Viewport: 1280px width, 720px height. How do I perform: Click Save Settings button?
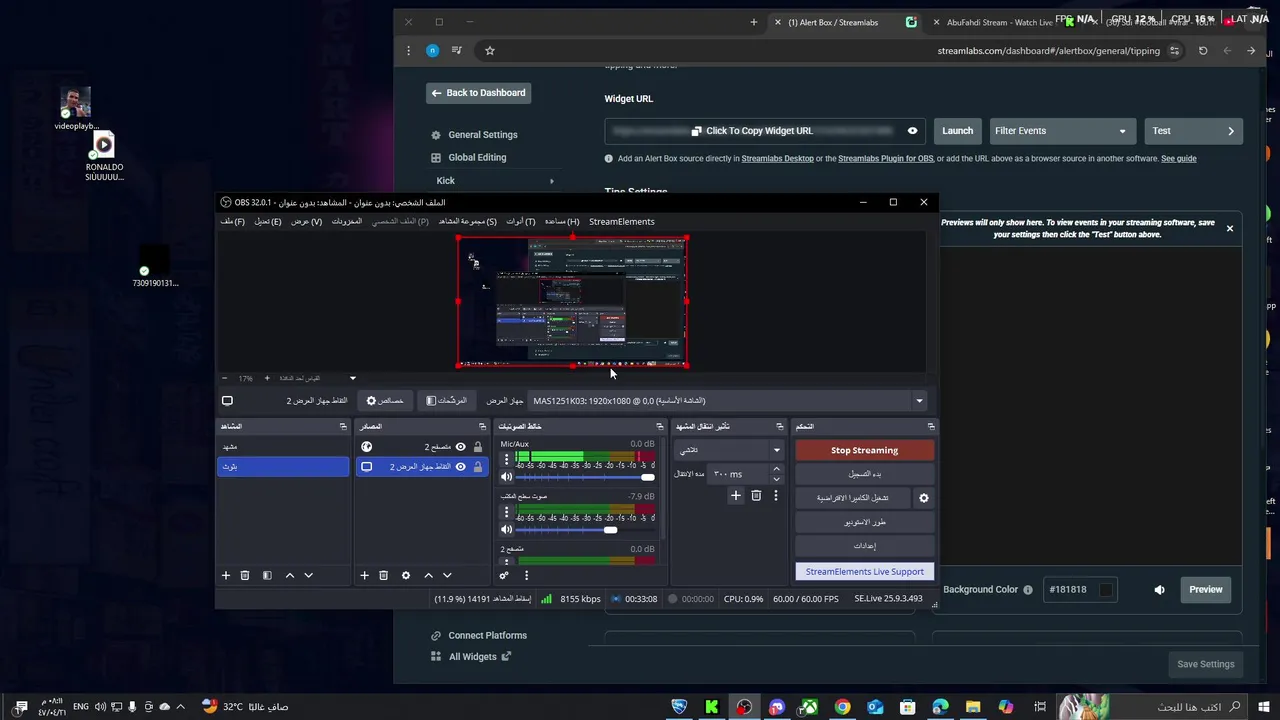coord(1206,664)
